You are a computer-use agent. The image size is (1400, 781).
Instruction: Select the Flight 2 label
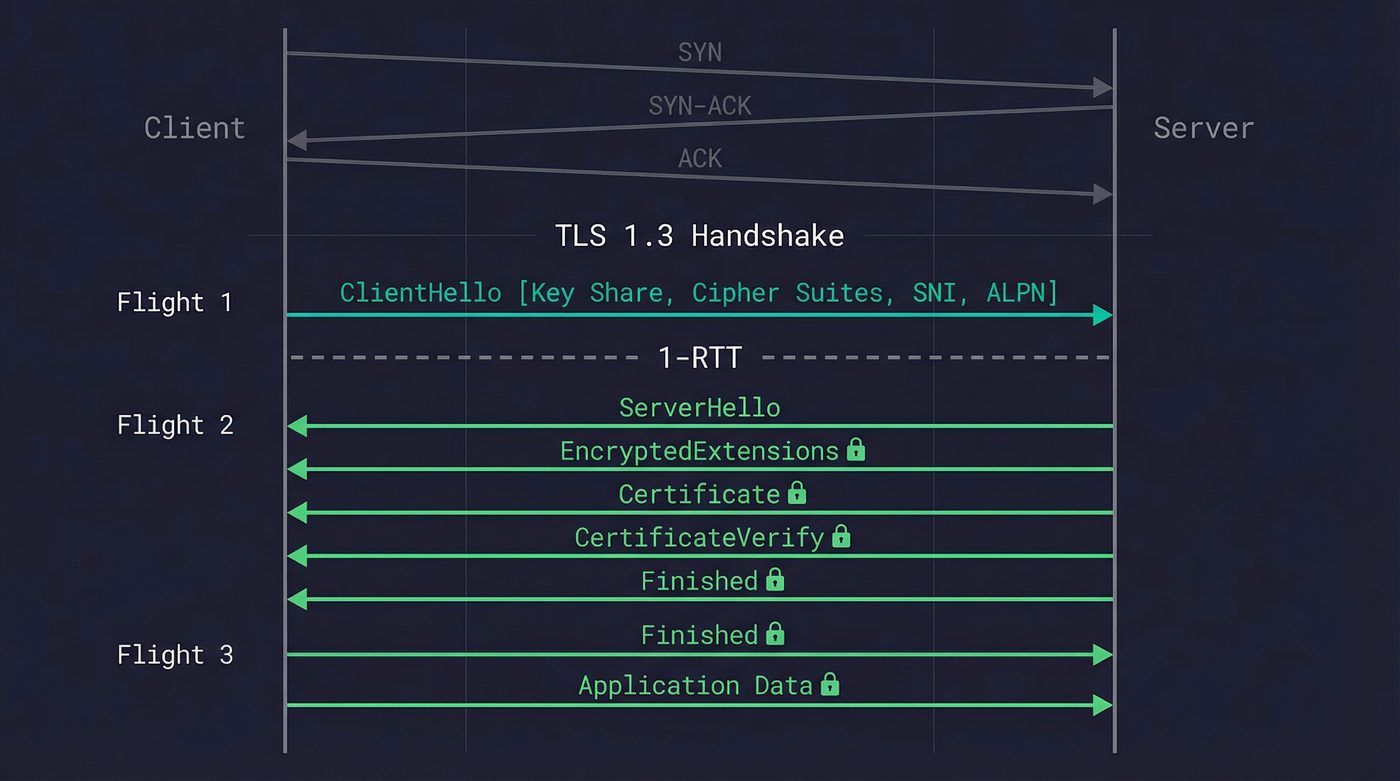tap(176, 424)
